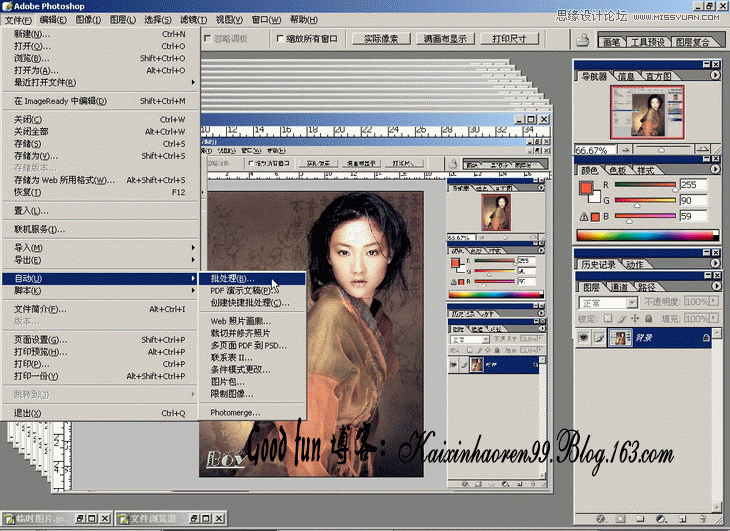Open the 不透明度 opacity slider arrow
The image size is (730, 531).
coord(714,302)
